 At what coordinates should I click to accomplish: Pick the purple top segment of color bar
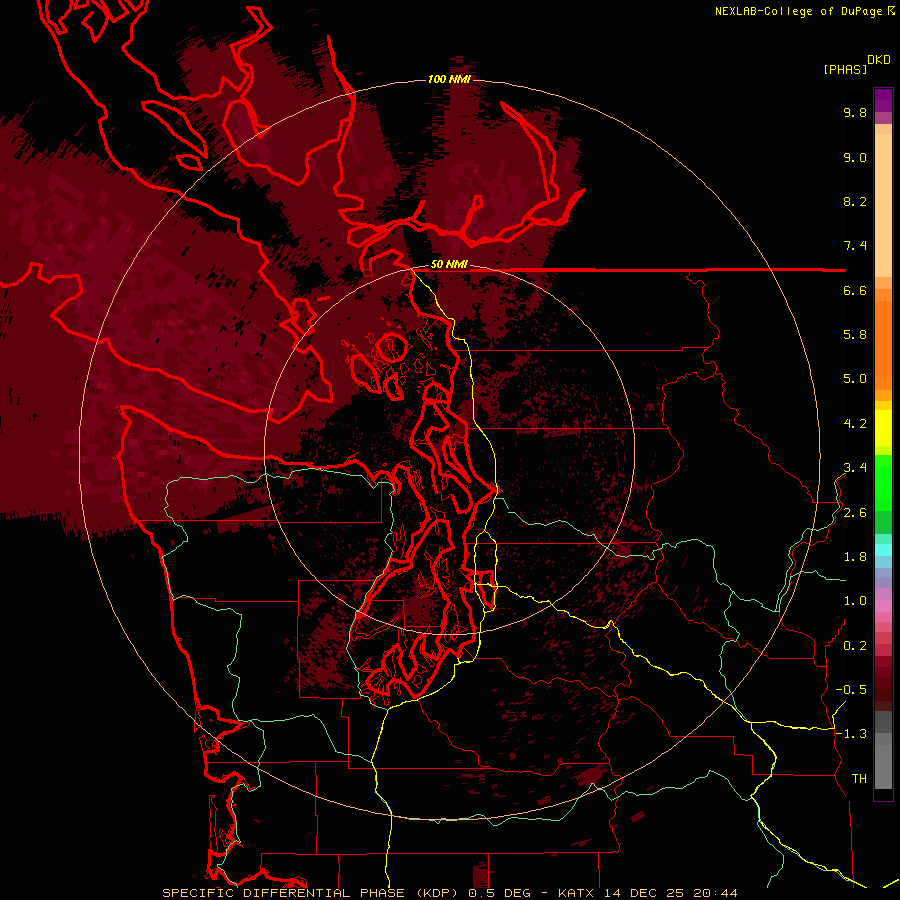883,100
